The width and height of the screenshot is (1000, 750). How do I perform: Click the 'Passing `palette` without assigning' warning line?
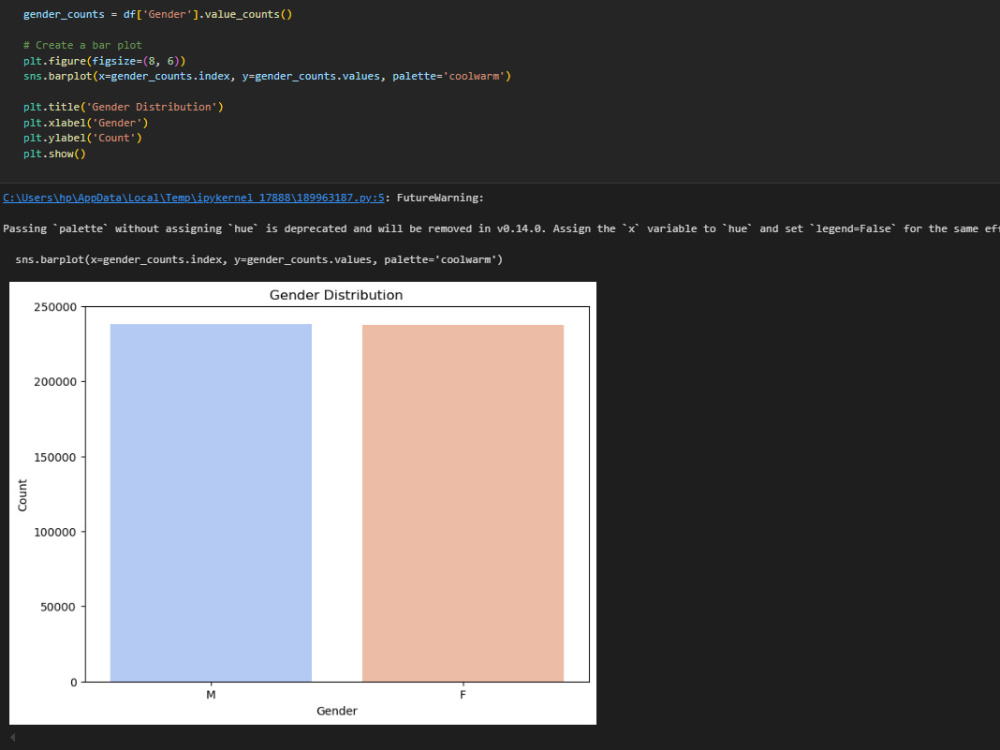pos(500,228)
